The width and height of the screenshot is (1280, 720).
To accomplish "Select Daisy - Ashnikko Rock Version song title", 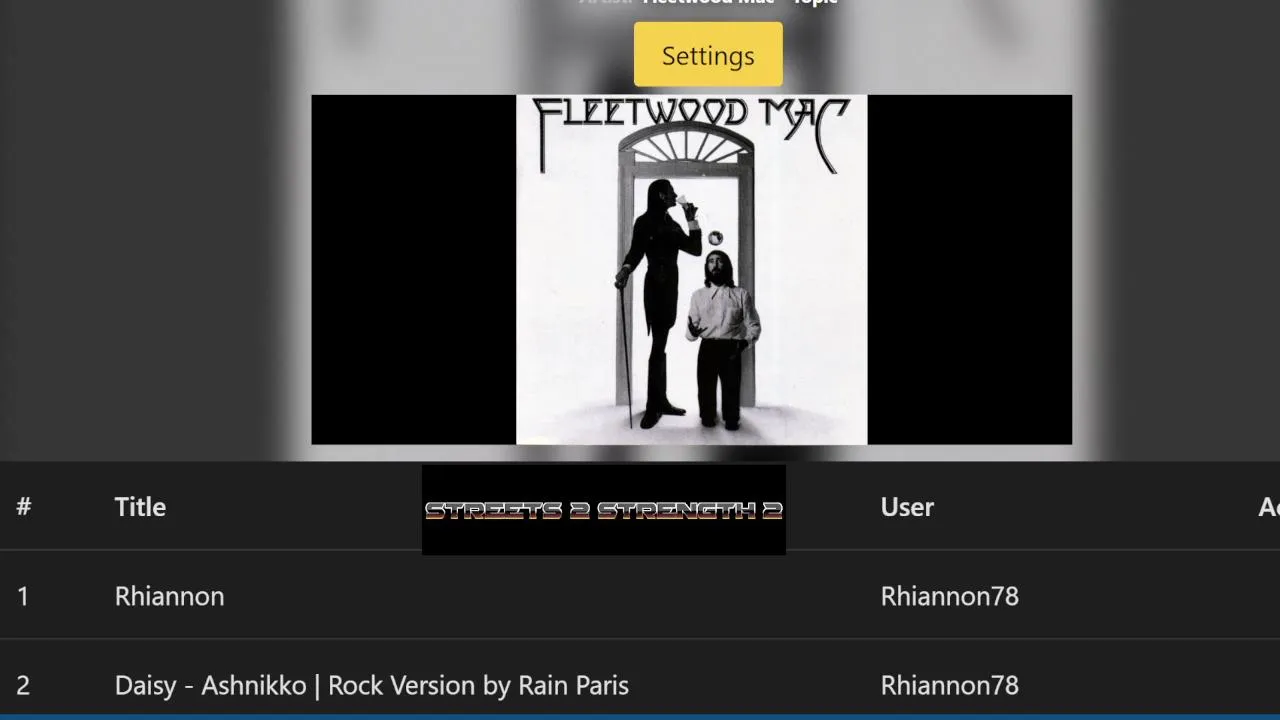I will (x=372, y=685).
